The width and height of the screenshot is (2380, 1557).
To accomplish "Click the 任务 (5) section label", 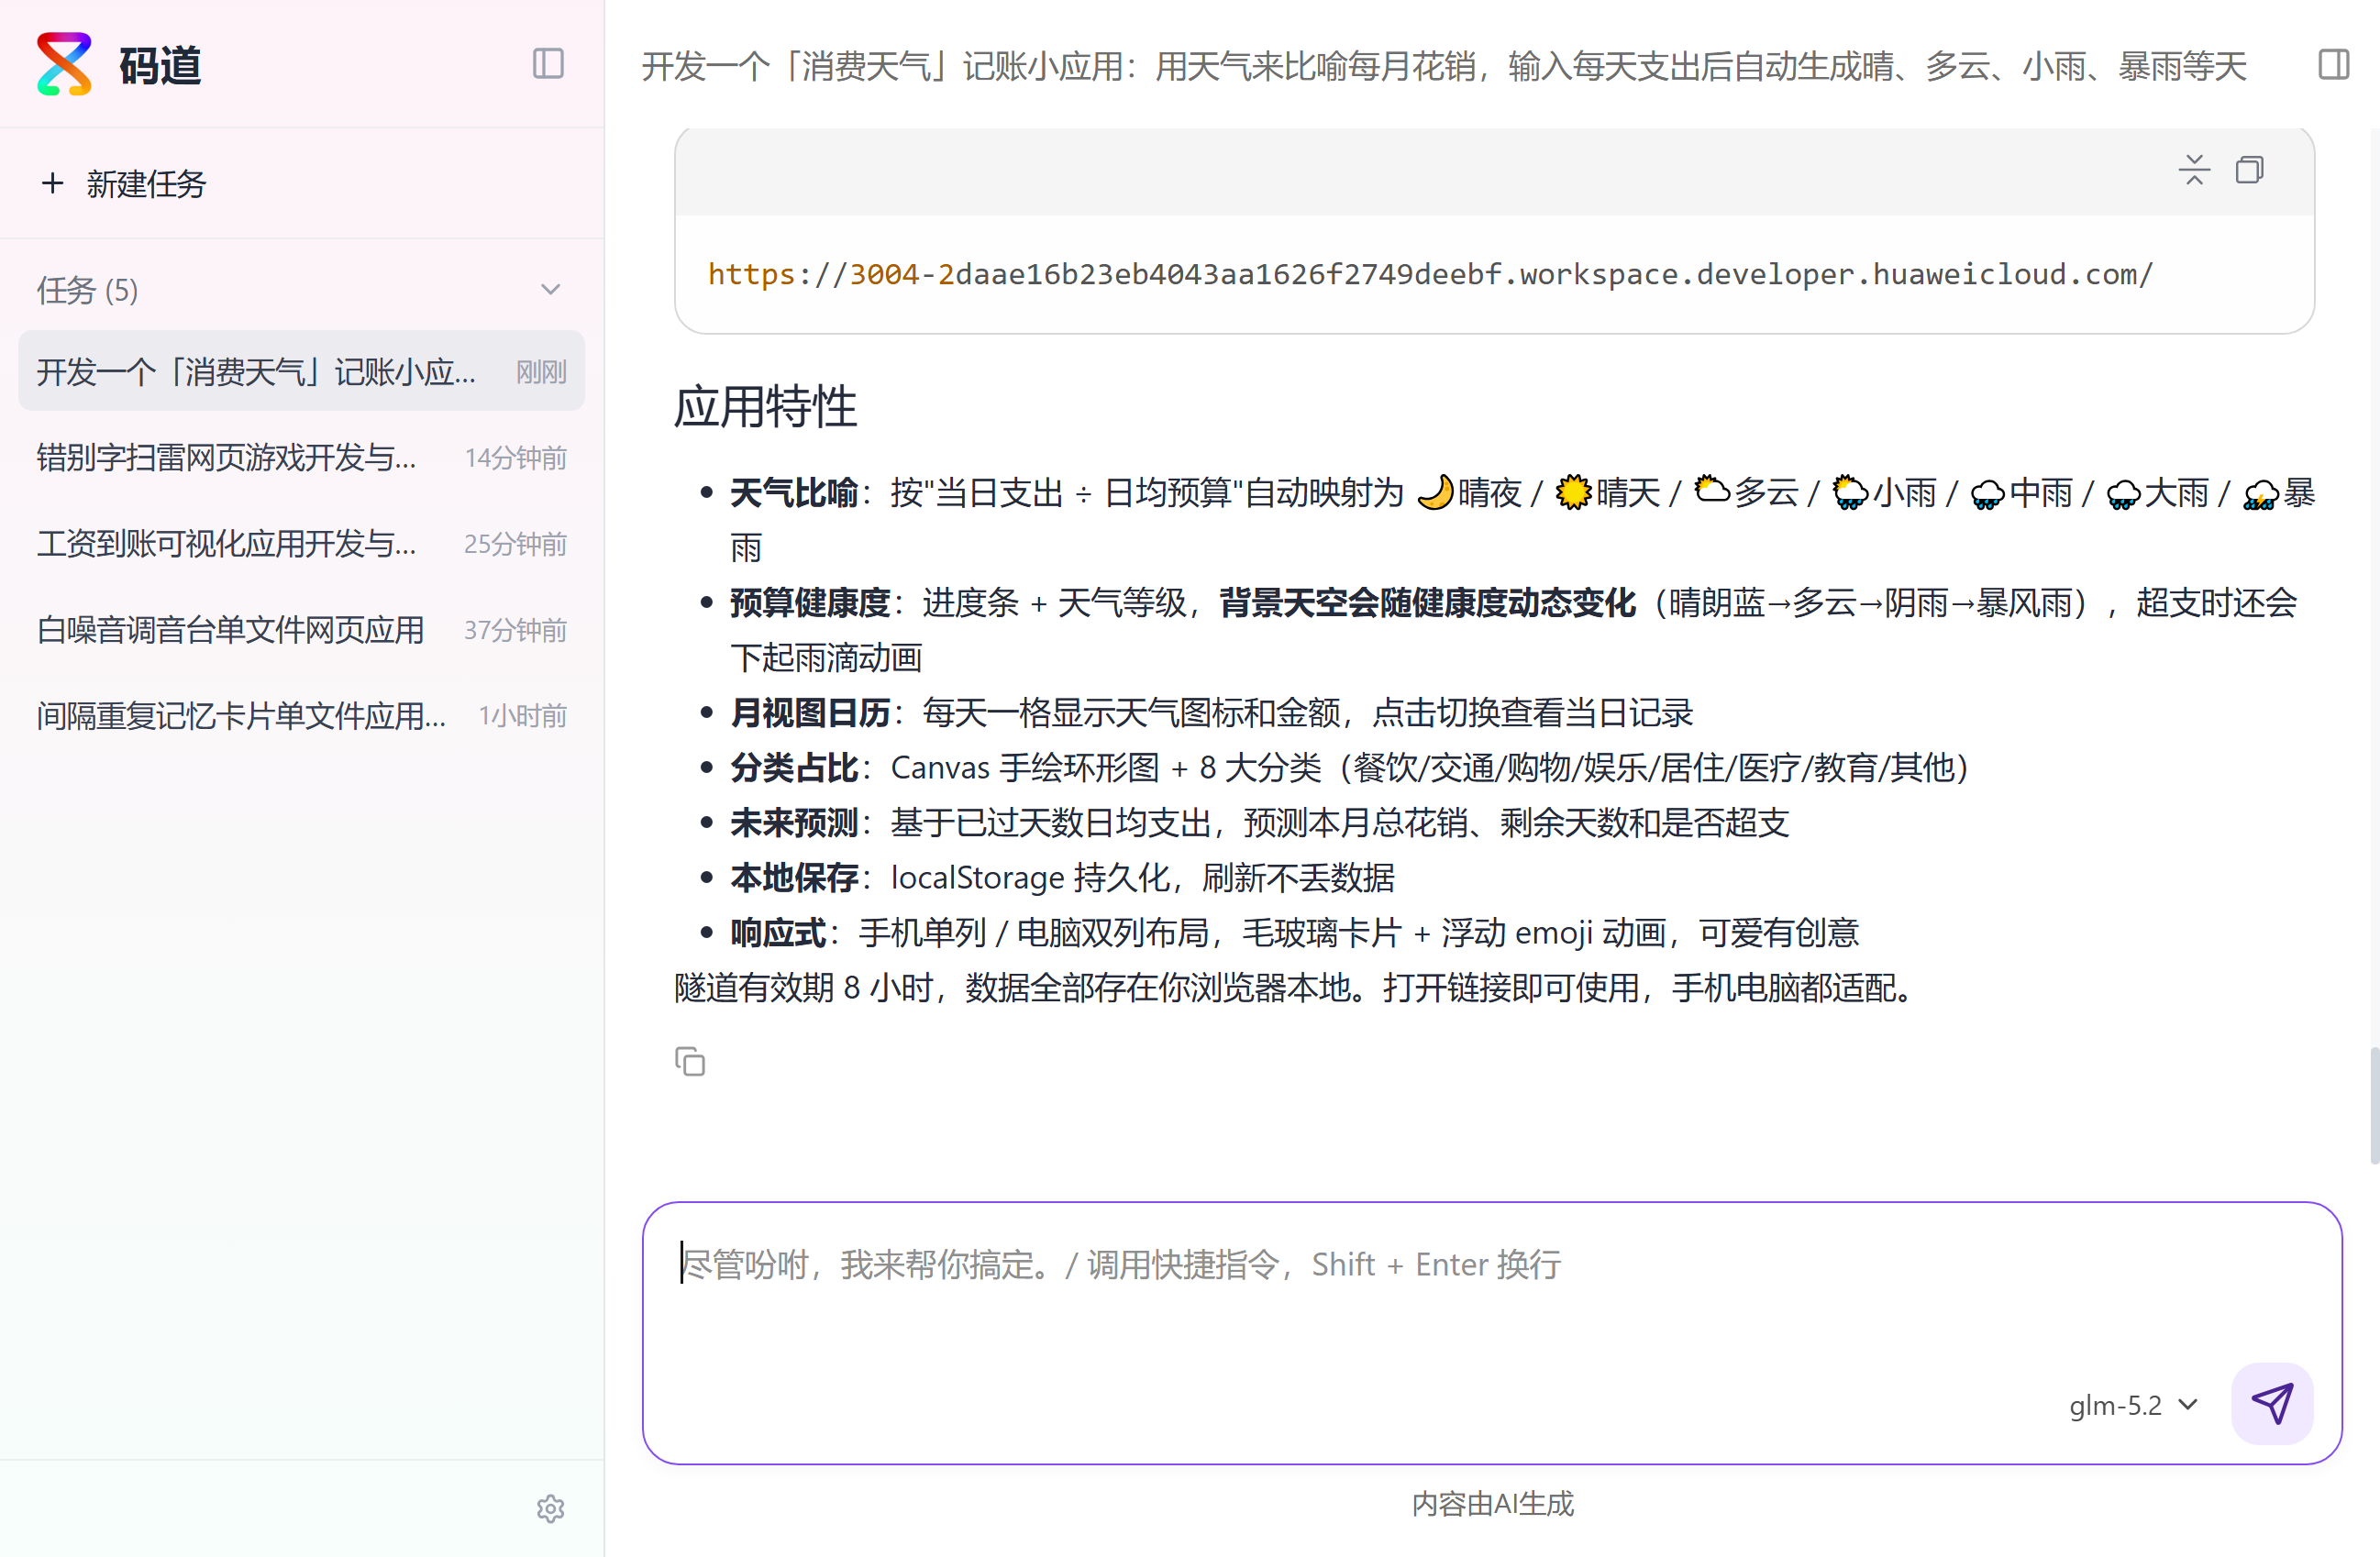I will point(88,290).
